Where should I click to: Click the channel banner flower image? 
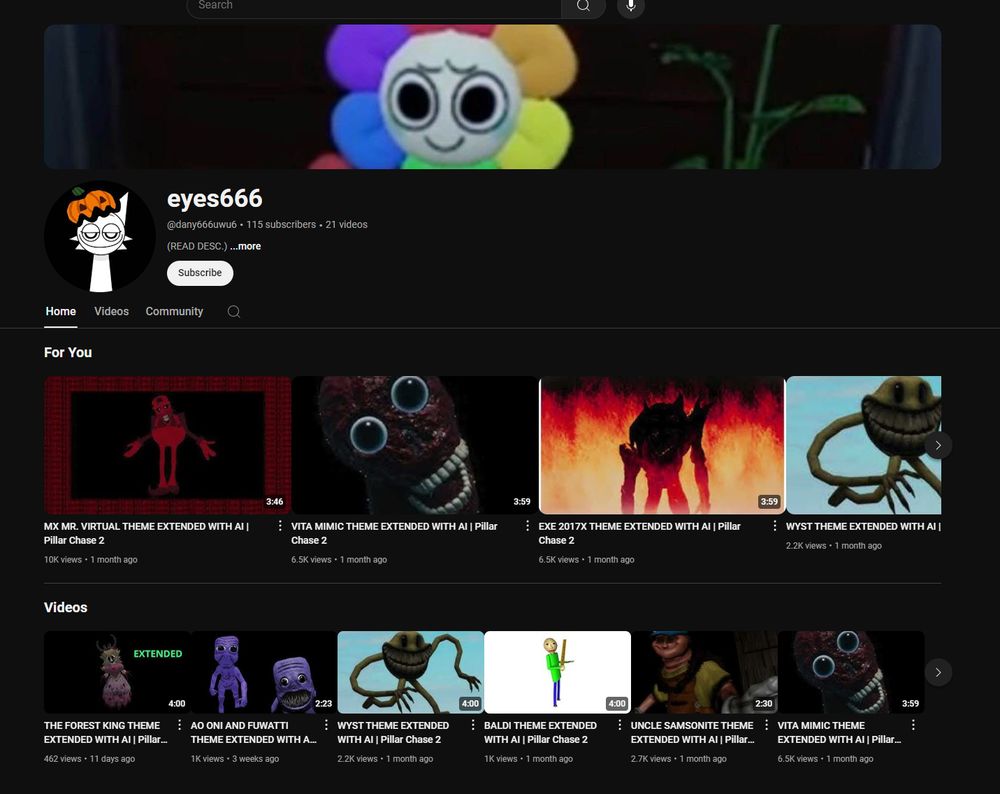coord(492,97)
